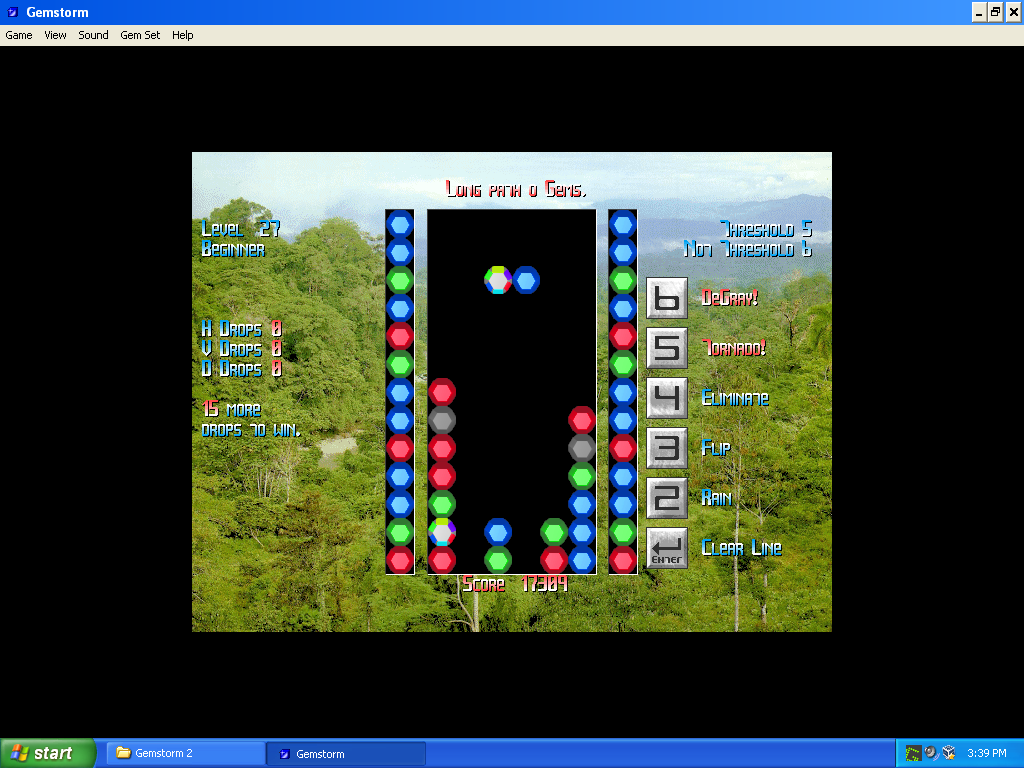Switch to Gemstorm 2 folder taskbar button

click(x=185, y=753)
